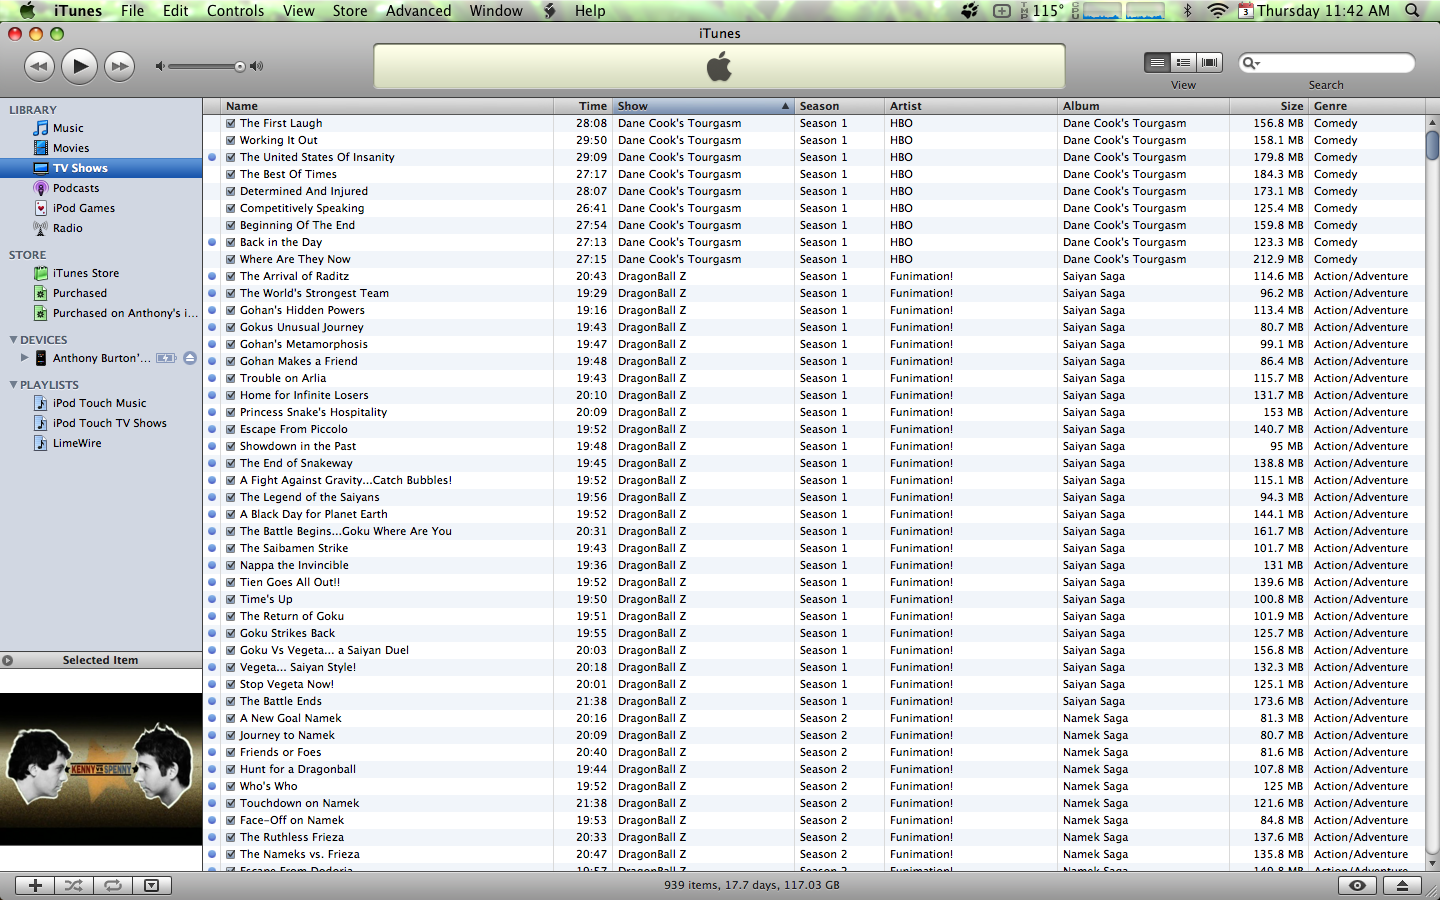Eject Anthony Burton's iPod
The height and width of the screenshot is (900, 1440).
(189, 358)
